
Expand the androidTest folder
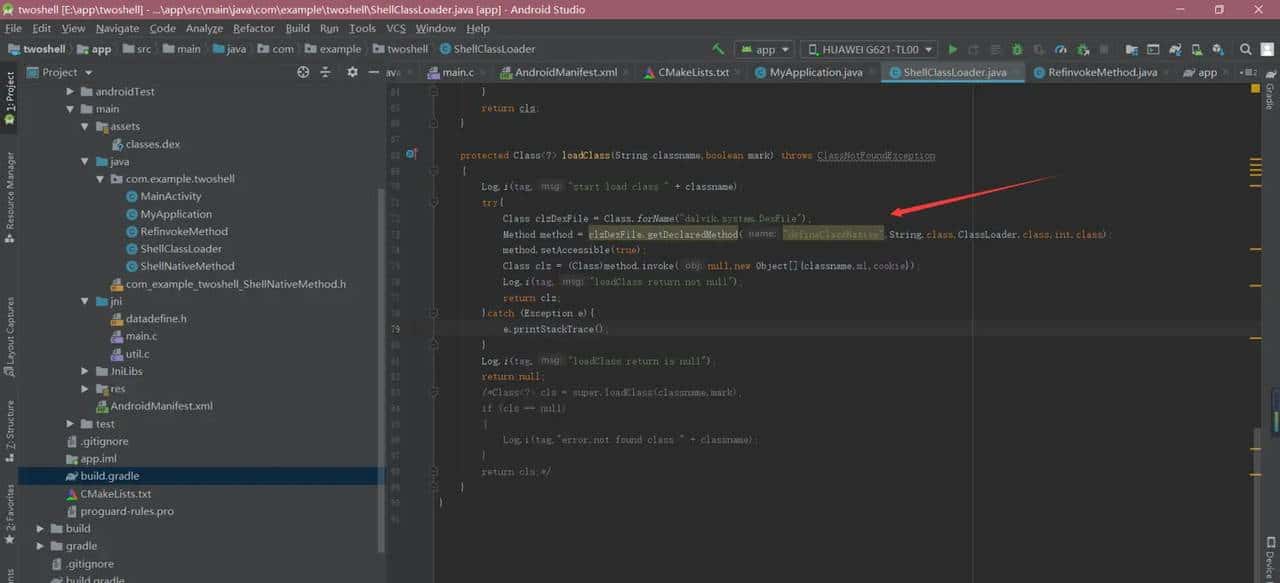pyautogui.click(x=71, y=91)
